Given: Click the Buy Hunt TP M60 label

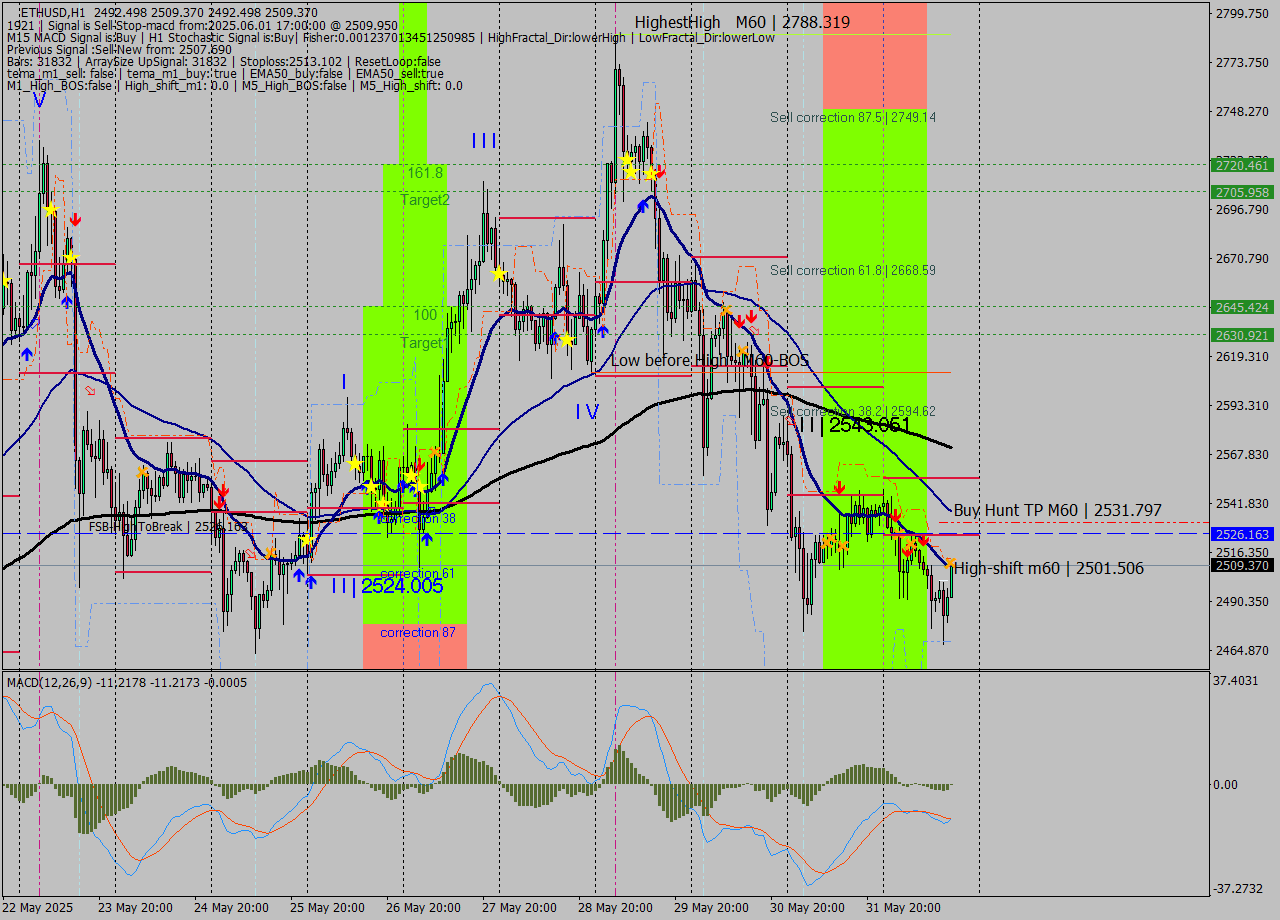Looking at the screenshot, I should pos(1057,510).
